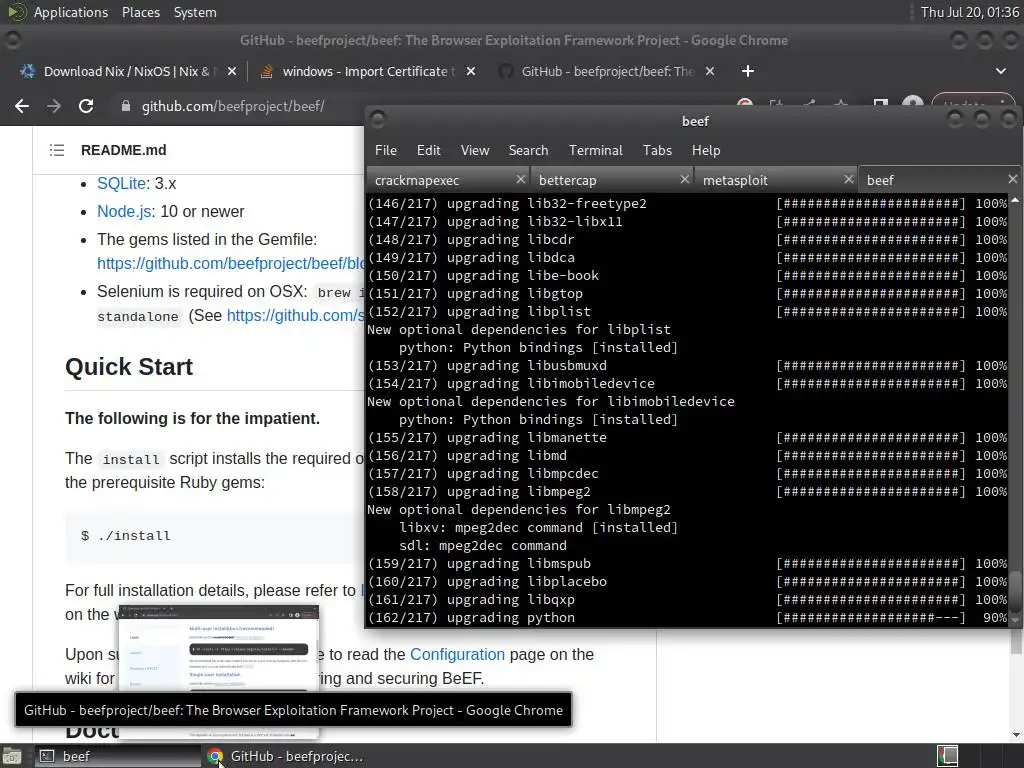Click the terminal window menu button
The width and height of the screenshot is (1024, 768).
(x=377, y=120)
